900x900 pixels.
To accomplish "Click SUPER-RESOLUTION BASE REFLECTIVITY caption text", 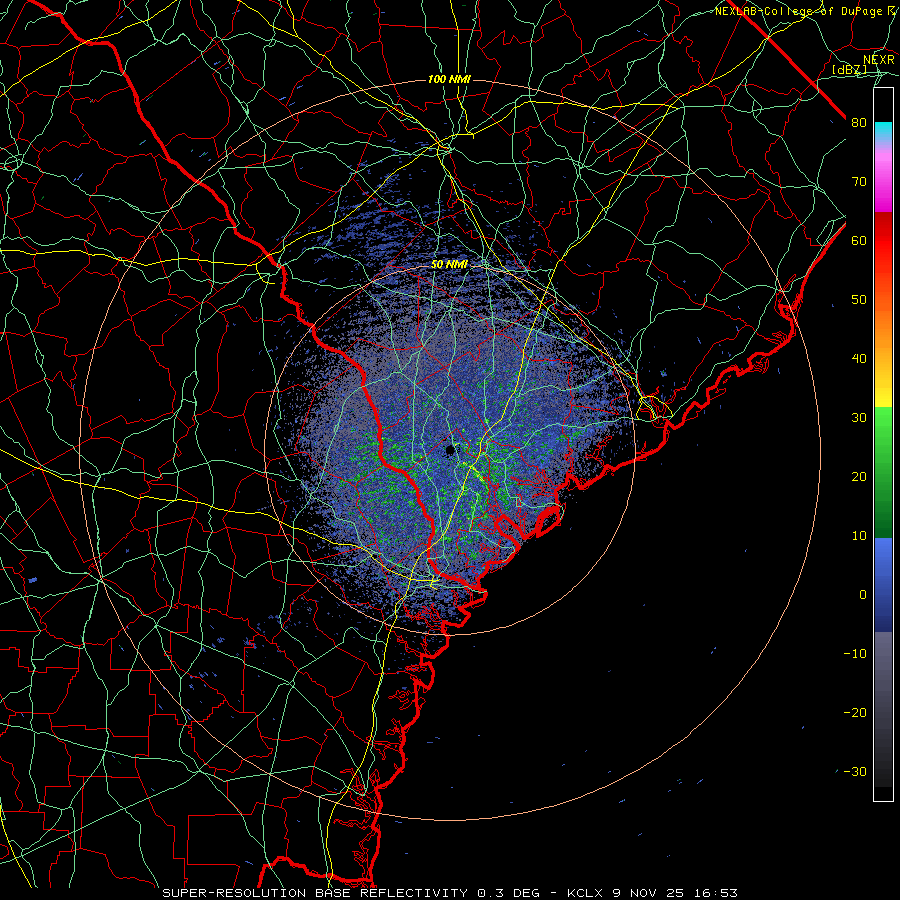I will (x=315, y=893).
